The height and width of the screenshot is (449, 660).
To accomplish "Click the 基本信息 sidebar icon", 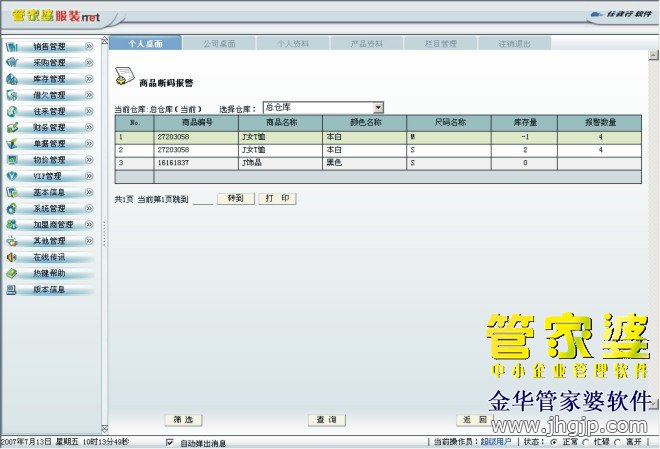I will (x=12, y=192).
